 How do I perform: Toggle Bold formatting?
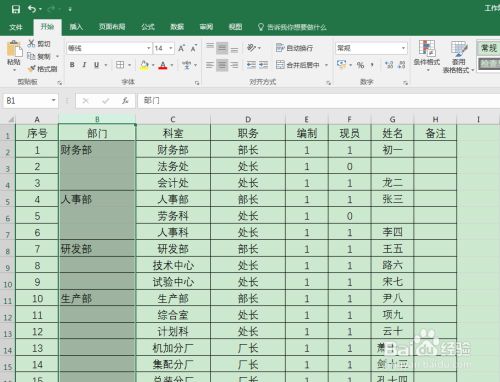(x=72, y=65)
